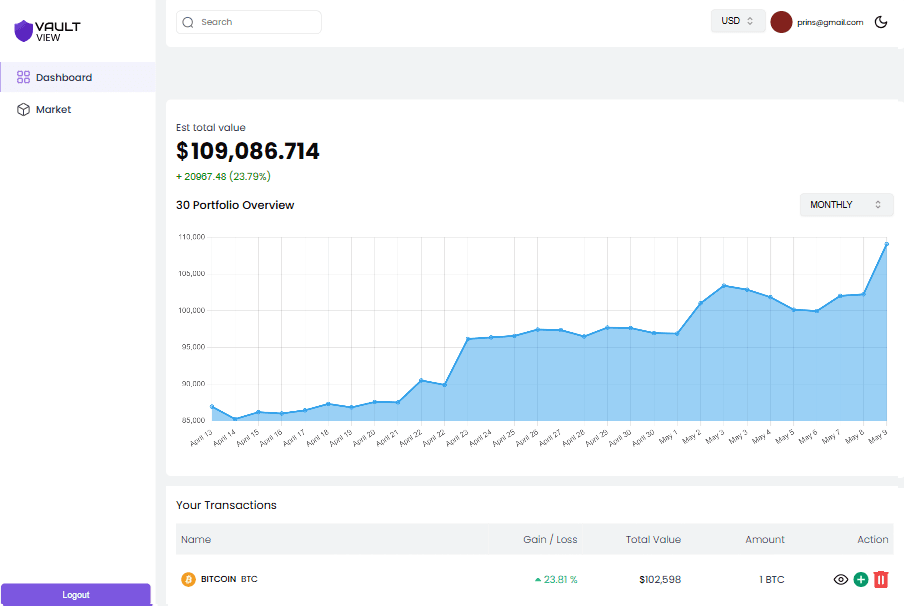Viewport: 904px width, 608px height.
Task: Delete the Bitcoin transaction with trash icon
Action: (881, 579)
